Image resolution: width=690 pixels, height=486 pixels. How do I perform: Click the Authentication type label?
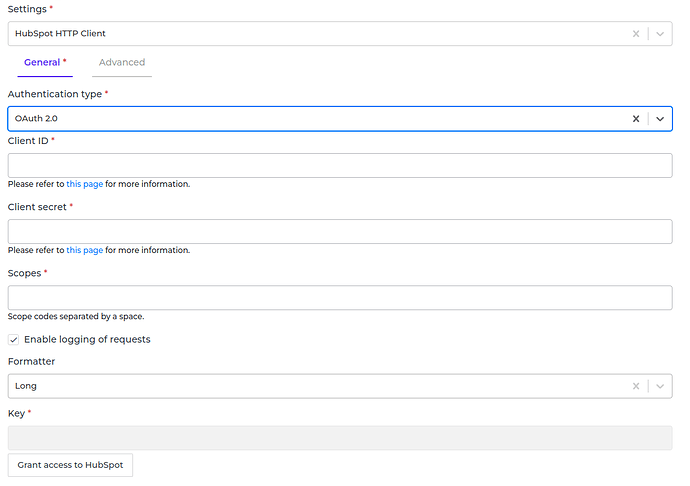click(55, 94)
